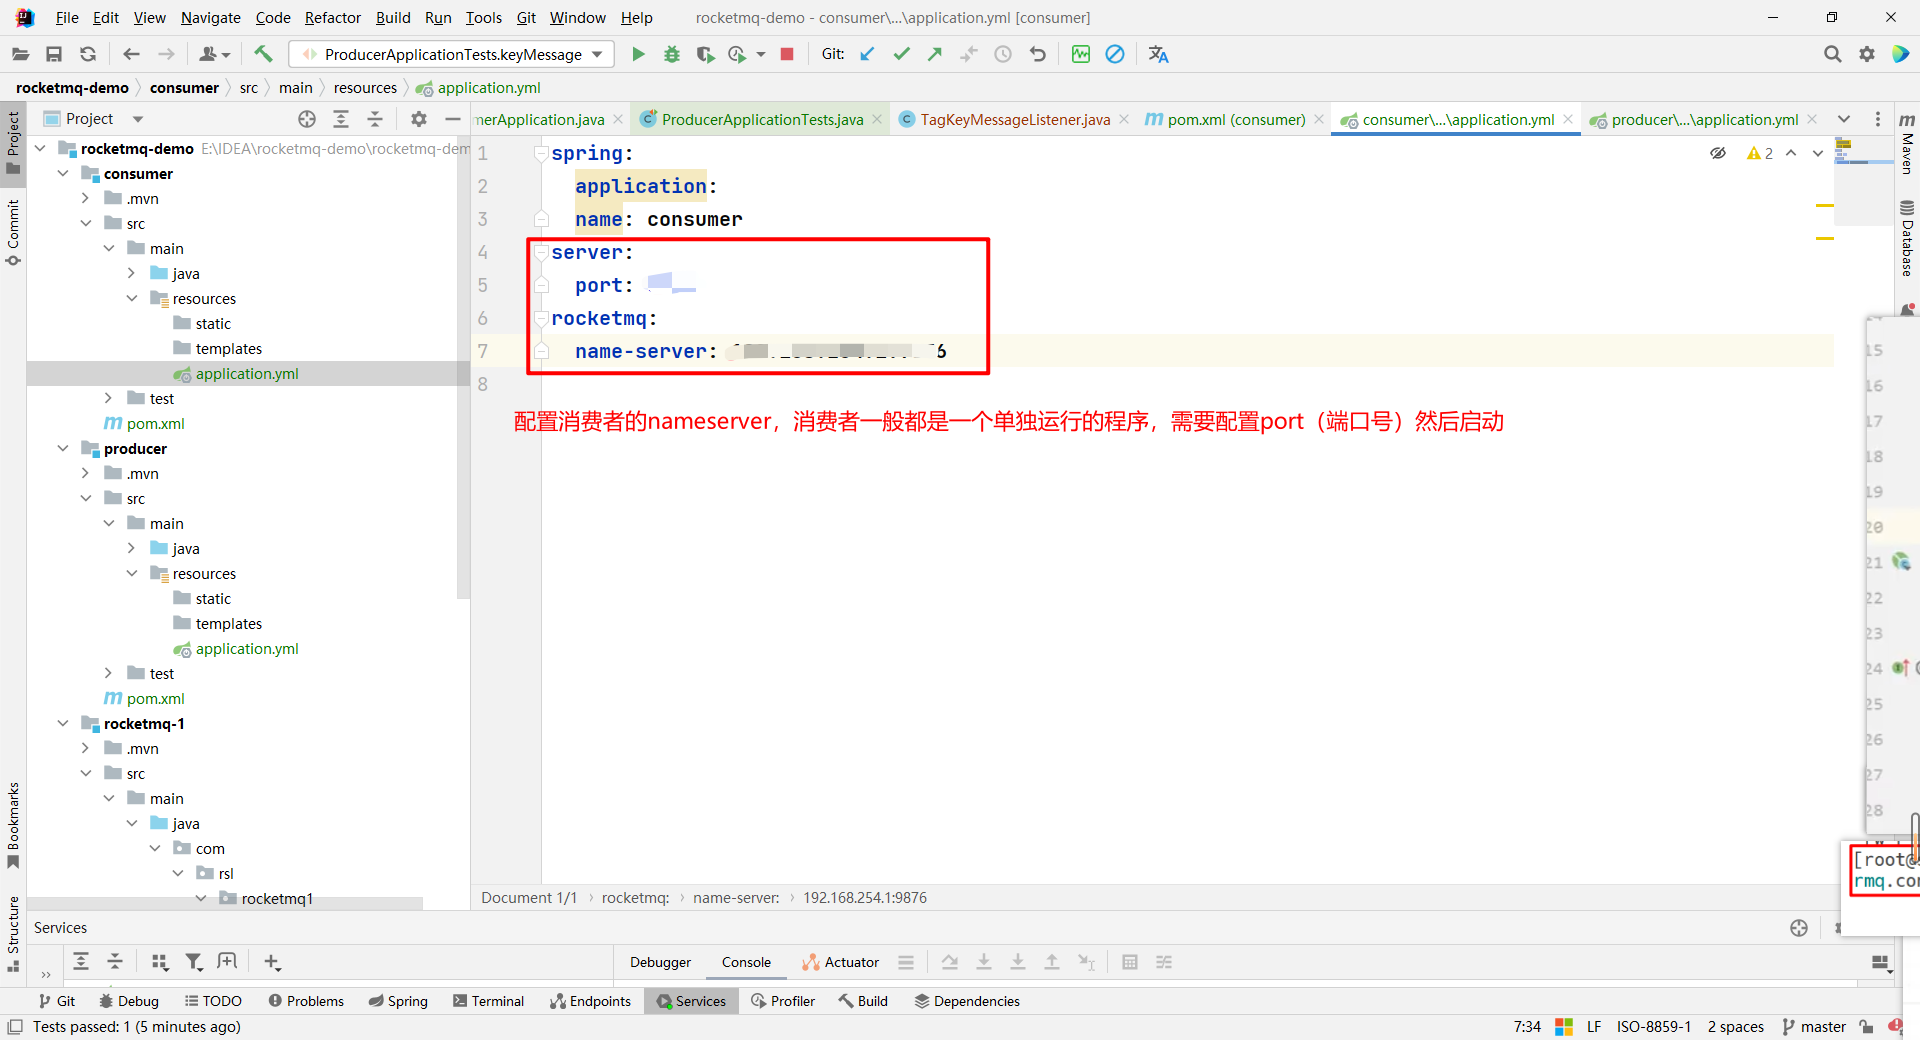Viewport: 1920px width, 1040px height.
Task: Collapse the producer module node
Action: [x=63, y=449]
